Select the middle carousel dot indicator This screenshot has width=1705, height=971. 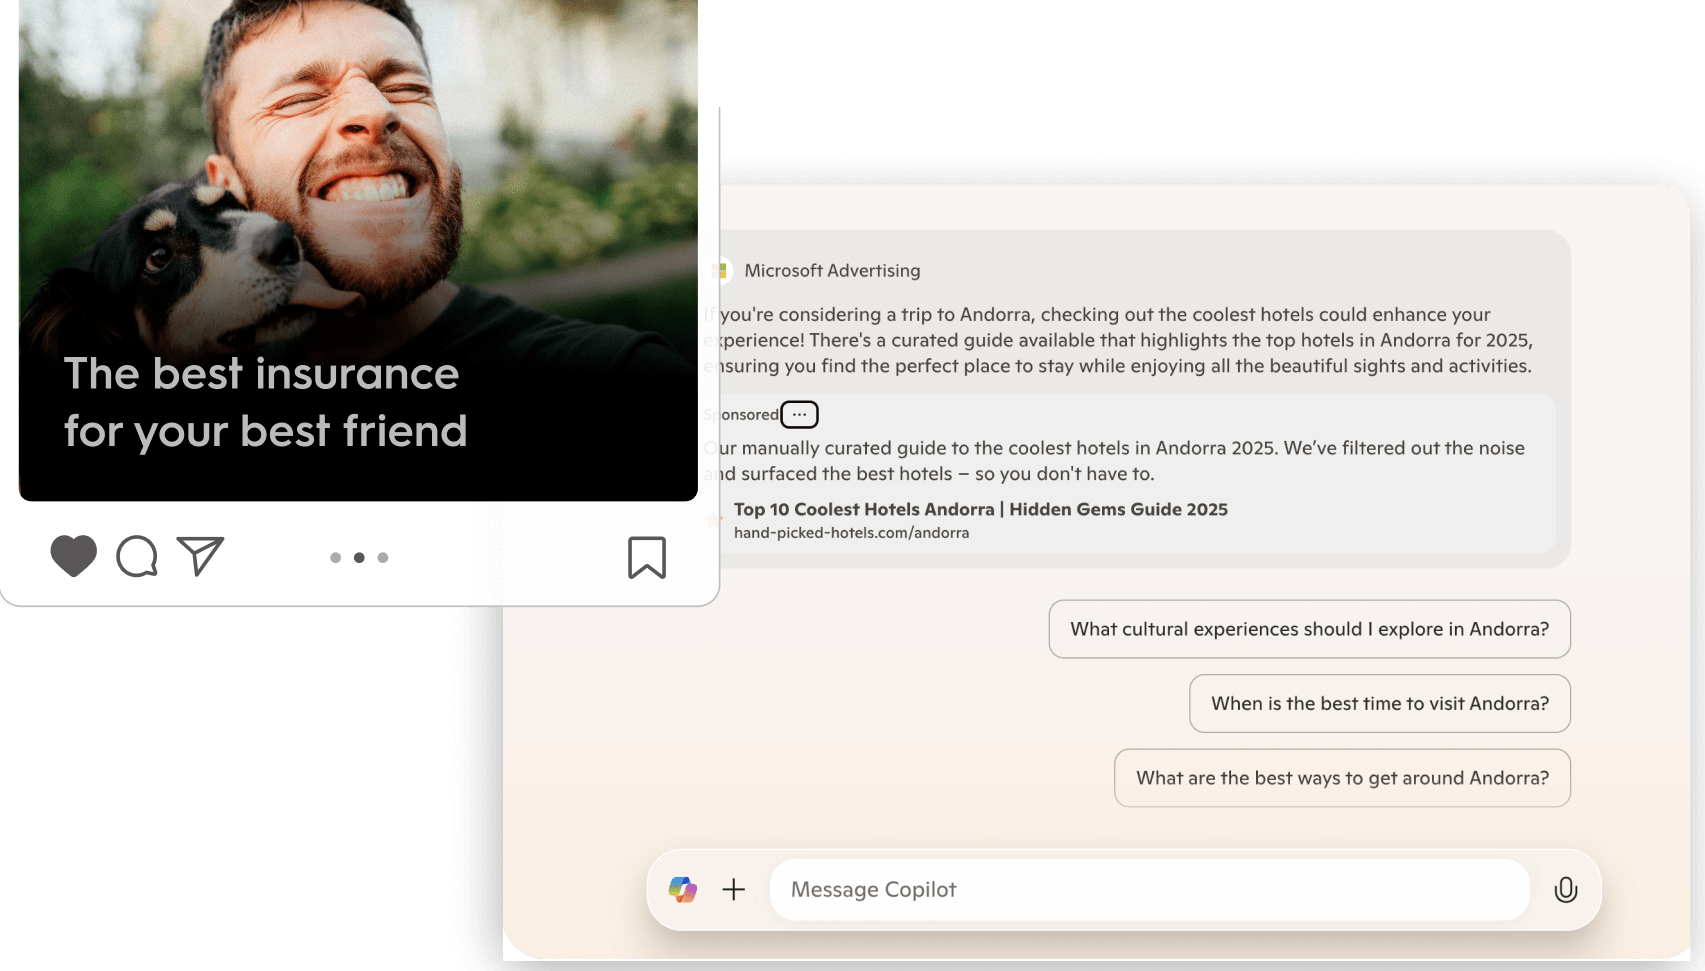pyautogui.click(x=359, y=558)
